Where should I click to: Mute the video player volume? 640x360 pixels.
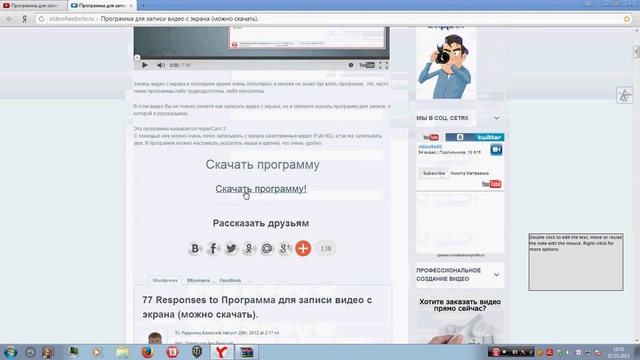click(x=161, y=65)
